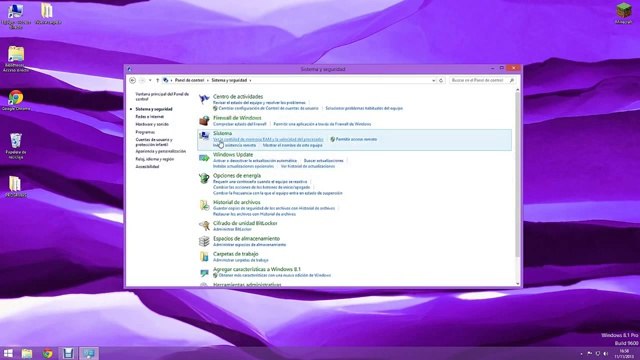
Task: Expand the chevron after Panel de control breadcrumb
Action: (x=207, y=80)
